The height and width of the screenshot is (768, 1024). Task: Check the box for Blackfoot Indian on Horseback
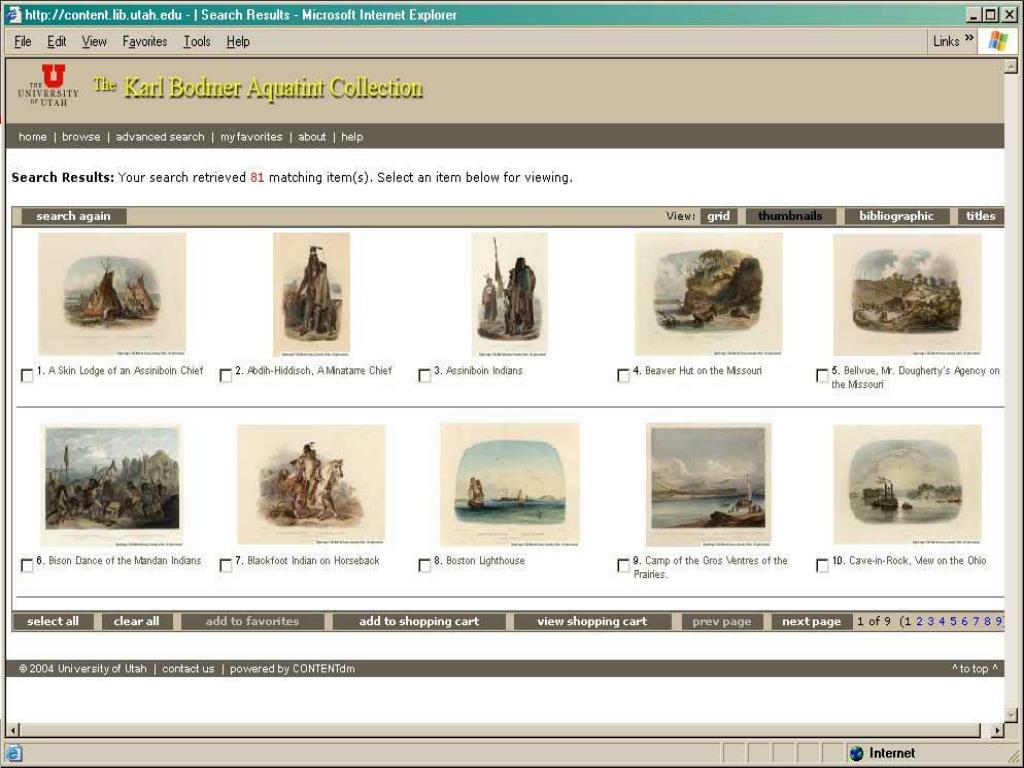point(225,566)
